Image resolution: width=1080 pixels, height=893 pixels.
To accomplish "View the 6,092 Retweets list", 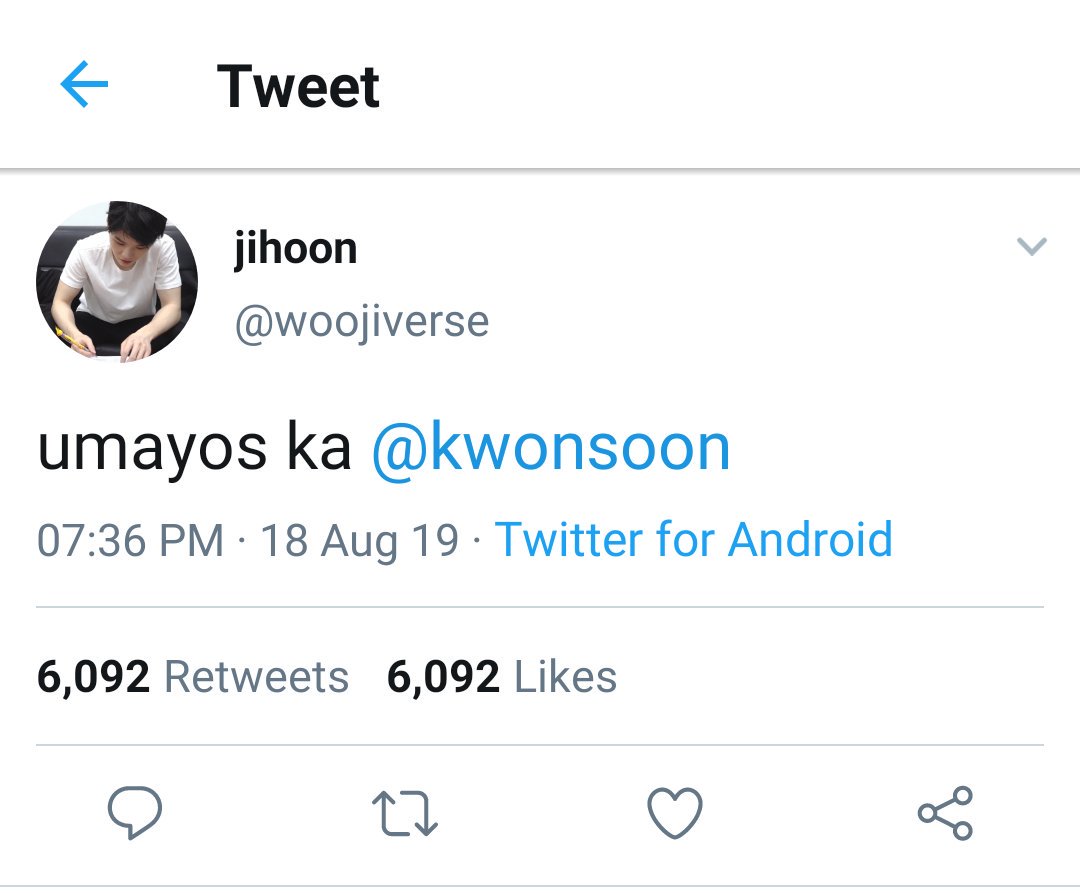I will [x=193, y=676].
